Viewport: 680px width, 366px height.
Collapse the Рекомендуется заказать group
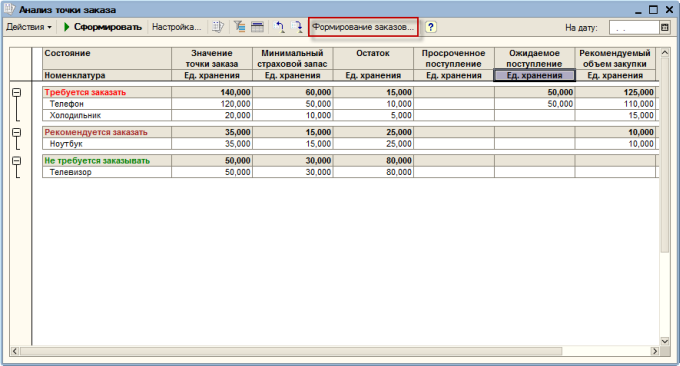[16, 132]
